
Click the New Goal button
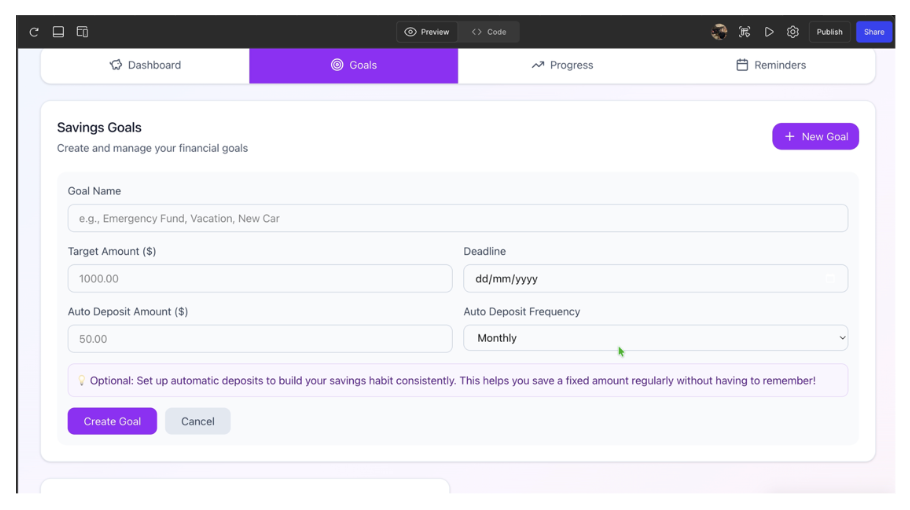(815, 137)
